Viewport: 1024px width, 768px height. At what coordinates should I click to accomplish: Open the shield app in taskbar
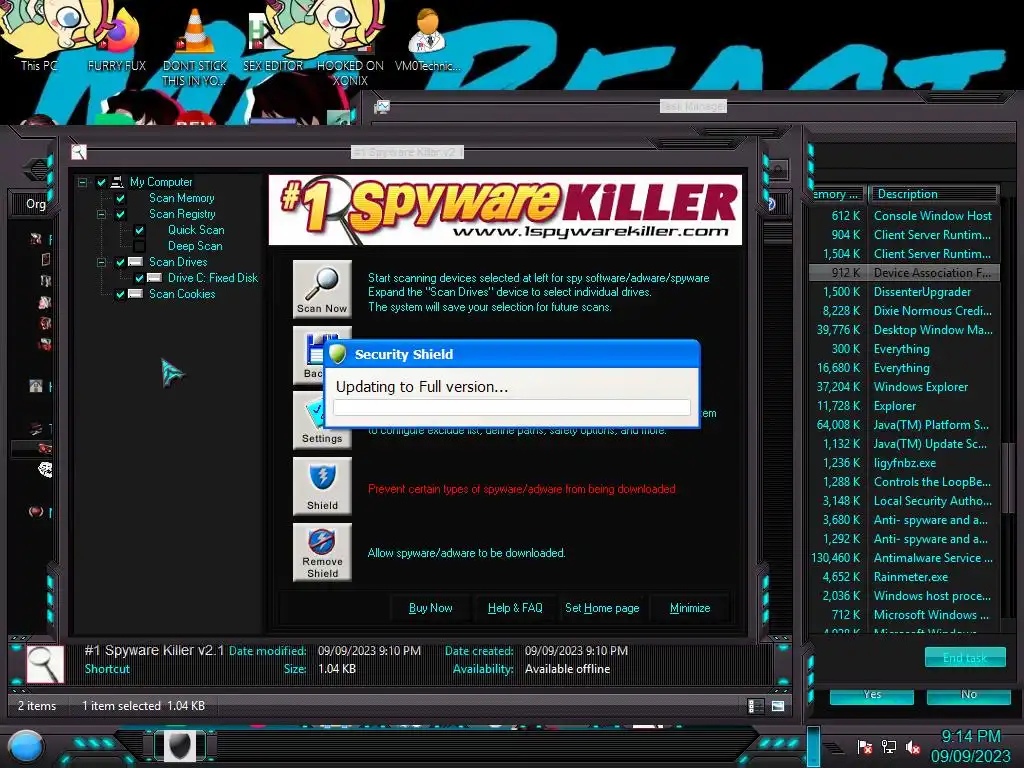point(179,746)
